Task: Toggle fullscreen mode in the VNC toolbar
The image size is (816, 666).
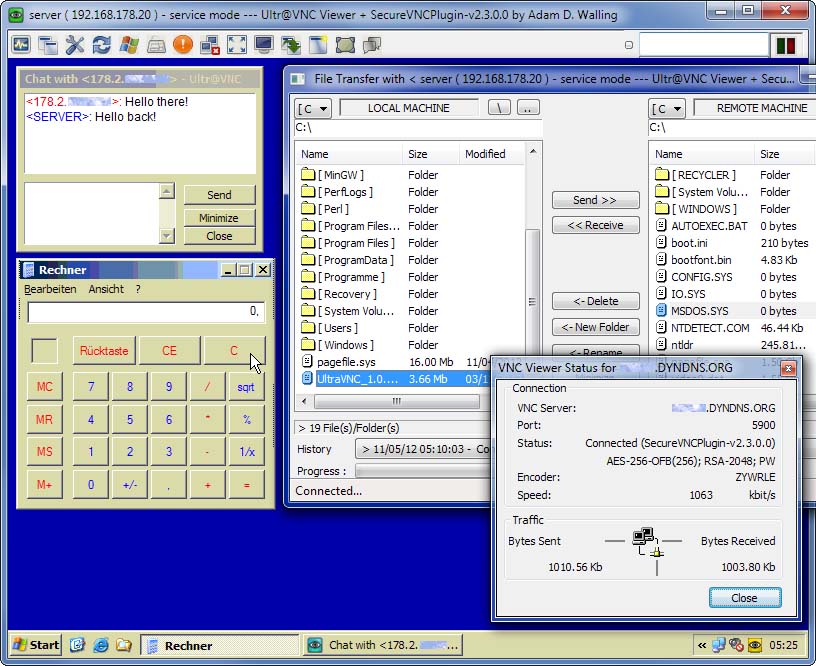Action: coord(237,45)
